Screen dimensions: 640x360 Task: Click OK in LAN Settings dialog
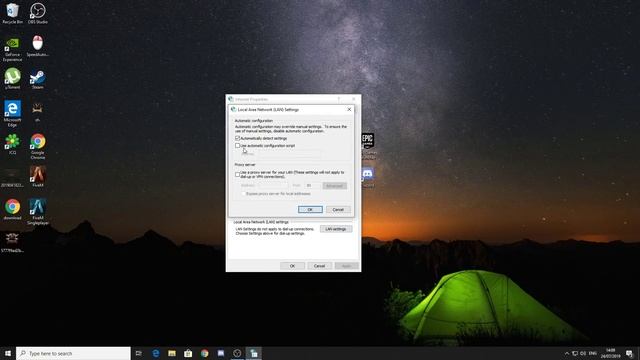(310, 209)
